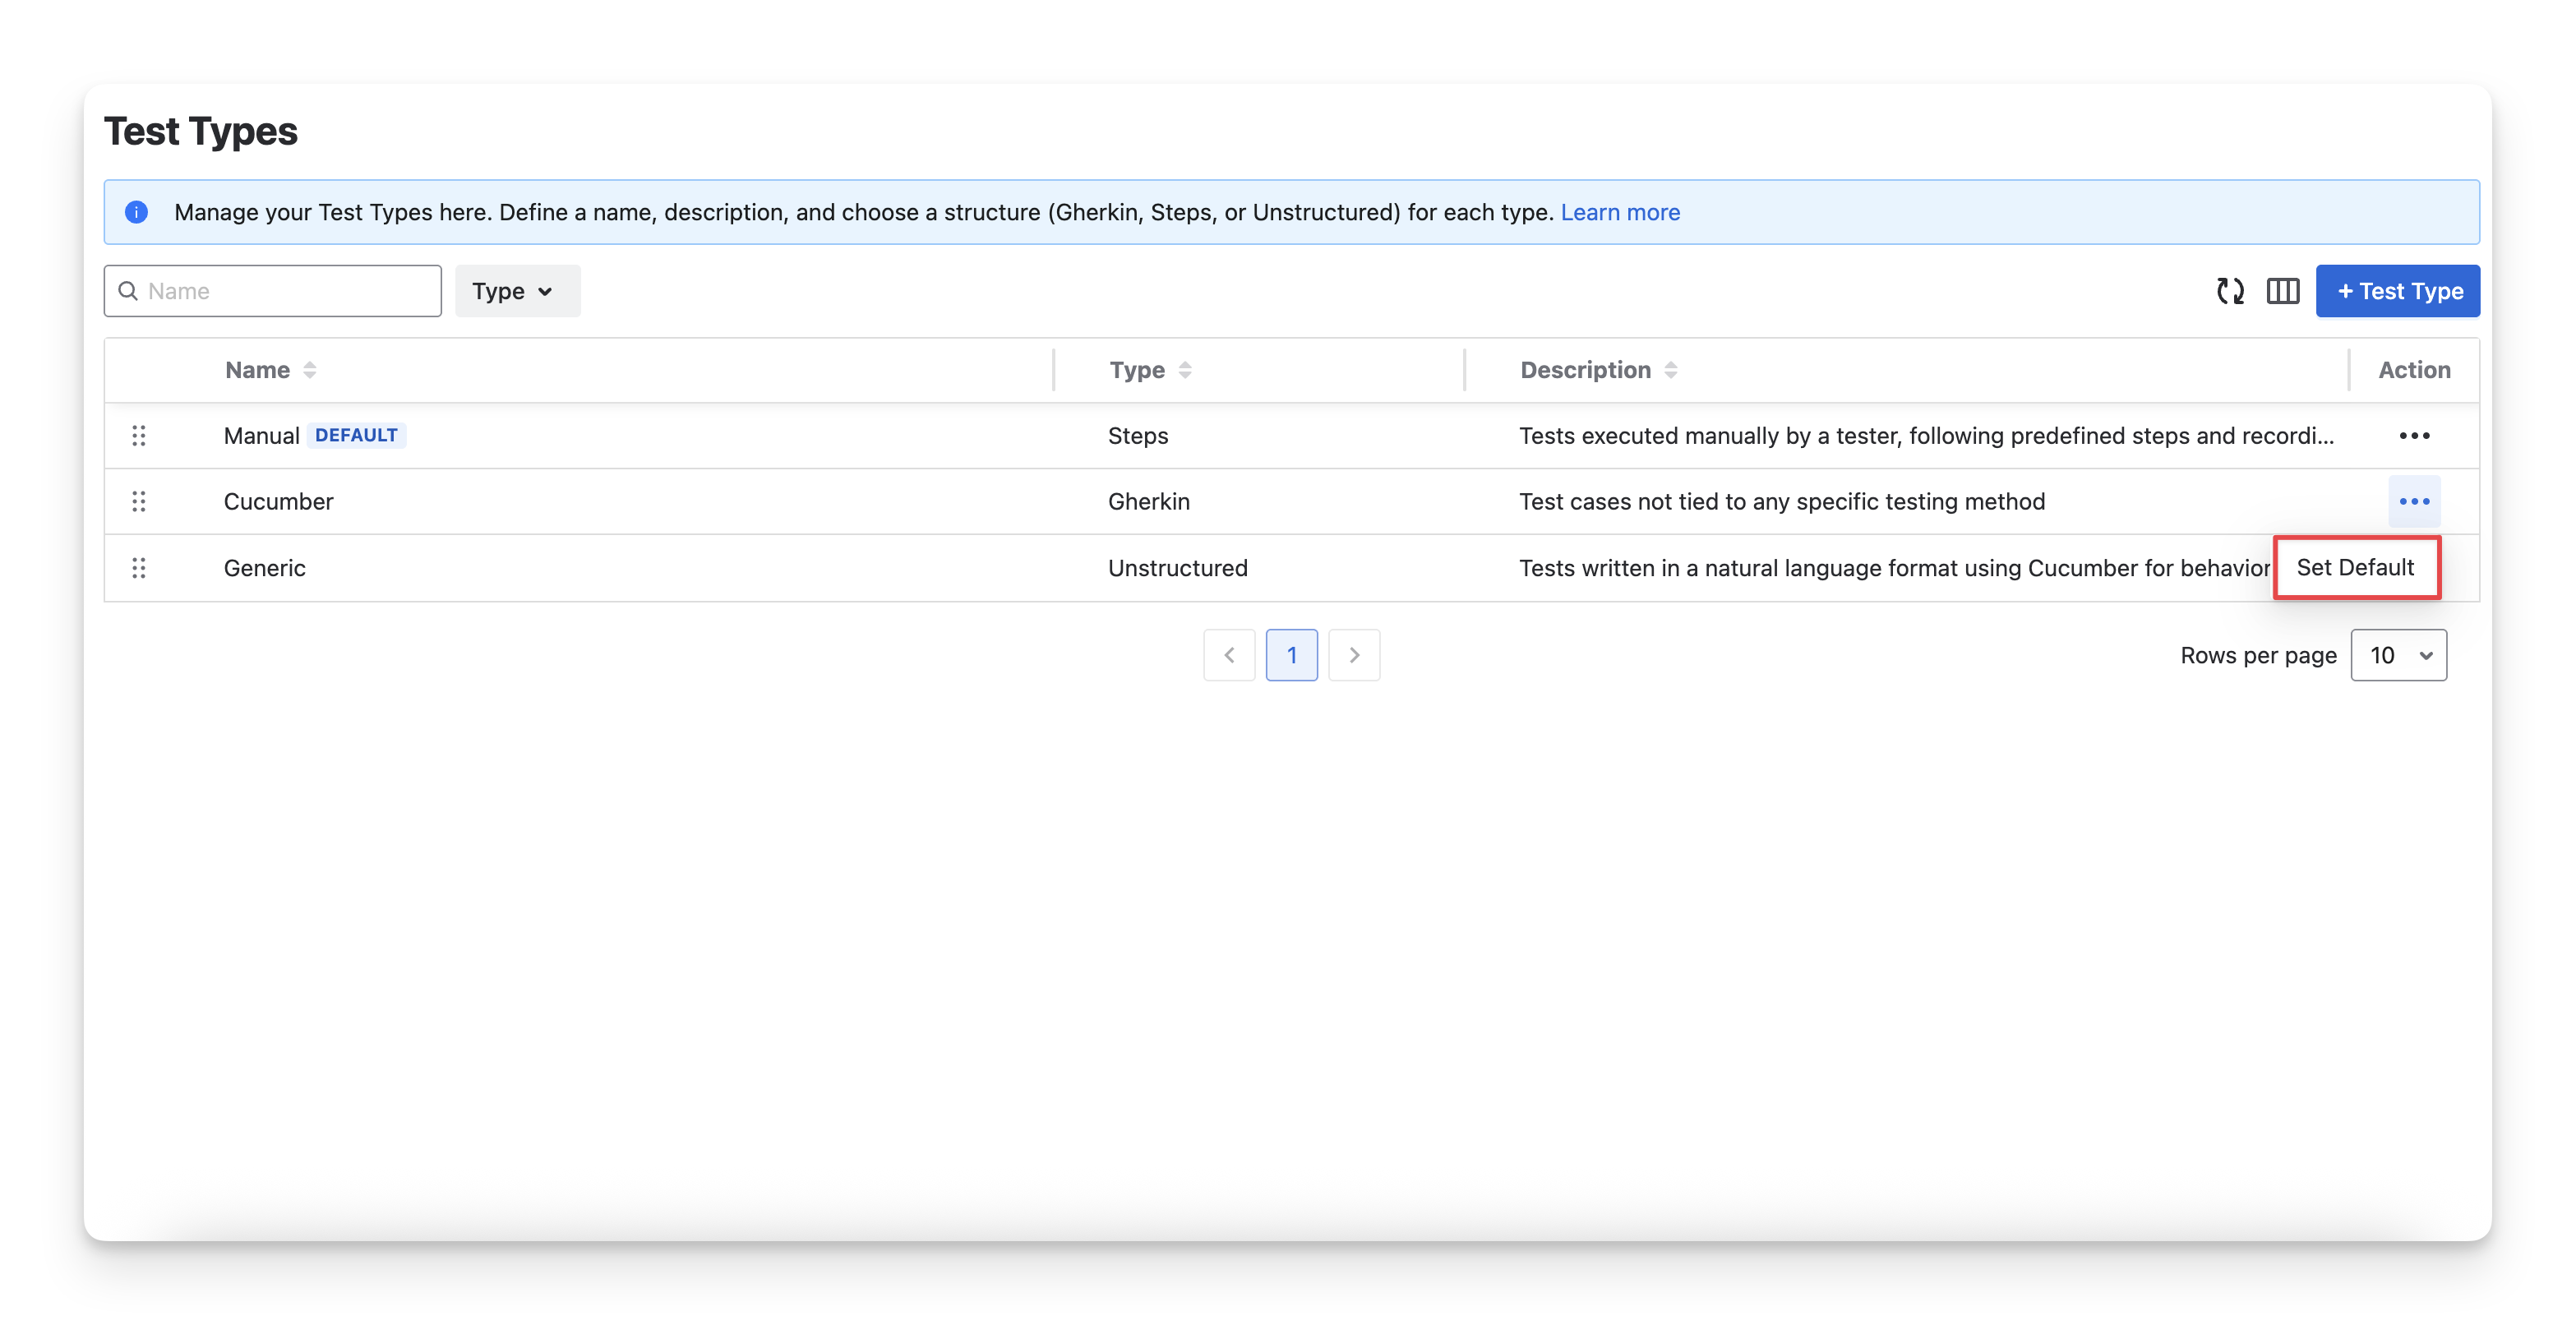Go to the previous page arrow
Image resolution: width=2576 pixels, height=1325 pixels.
coord(1229,655)
